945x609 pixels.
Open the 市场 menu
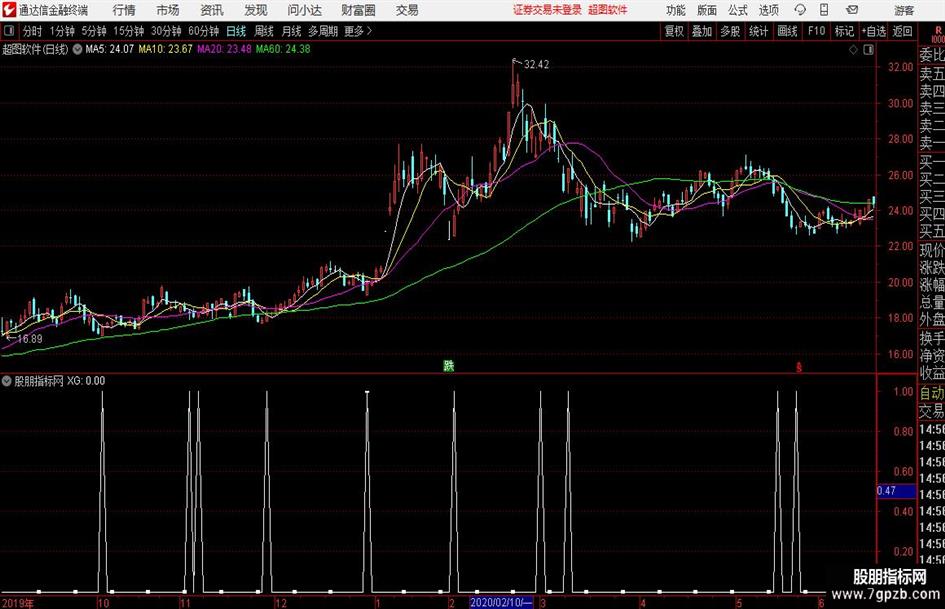click(168, 10)
